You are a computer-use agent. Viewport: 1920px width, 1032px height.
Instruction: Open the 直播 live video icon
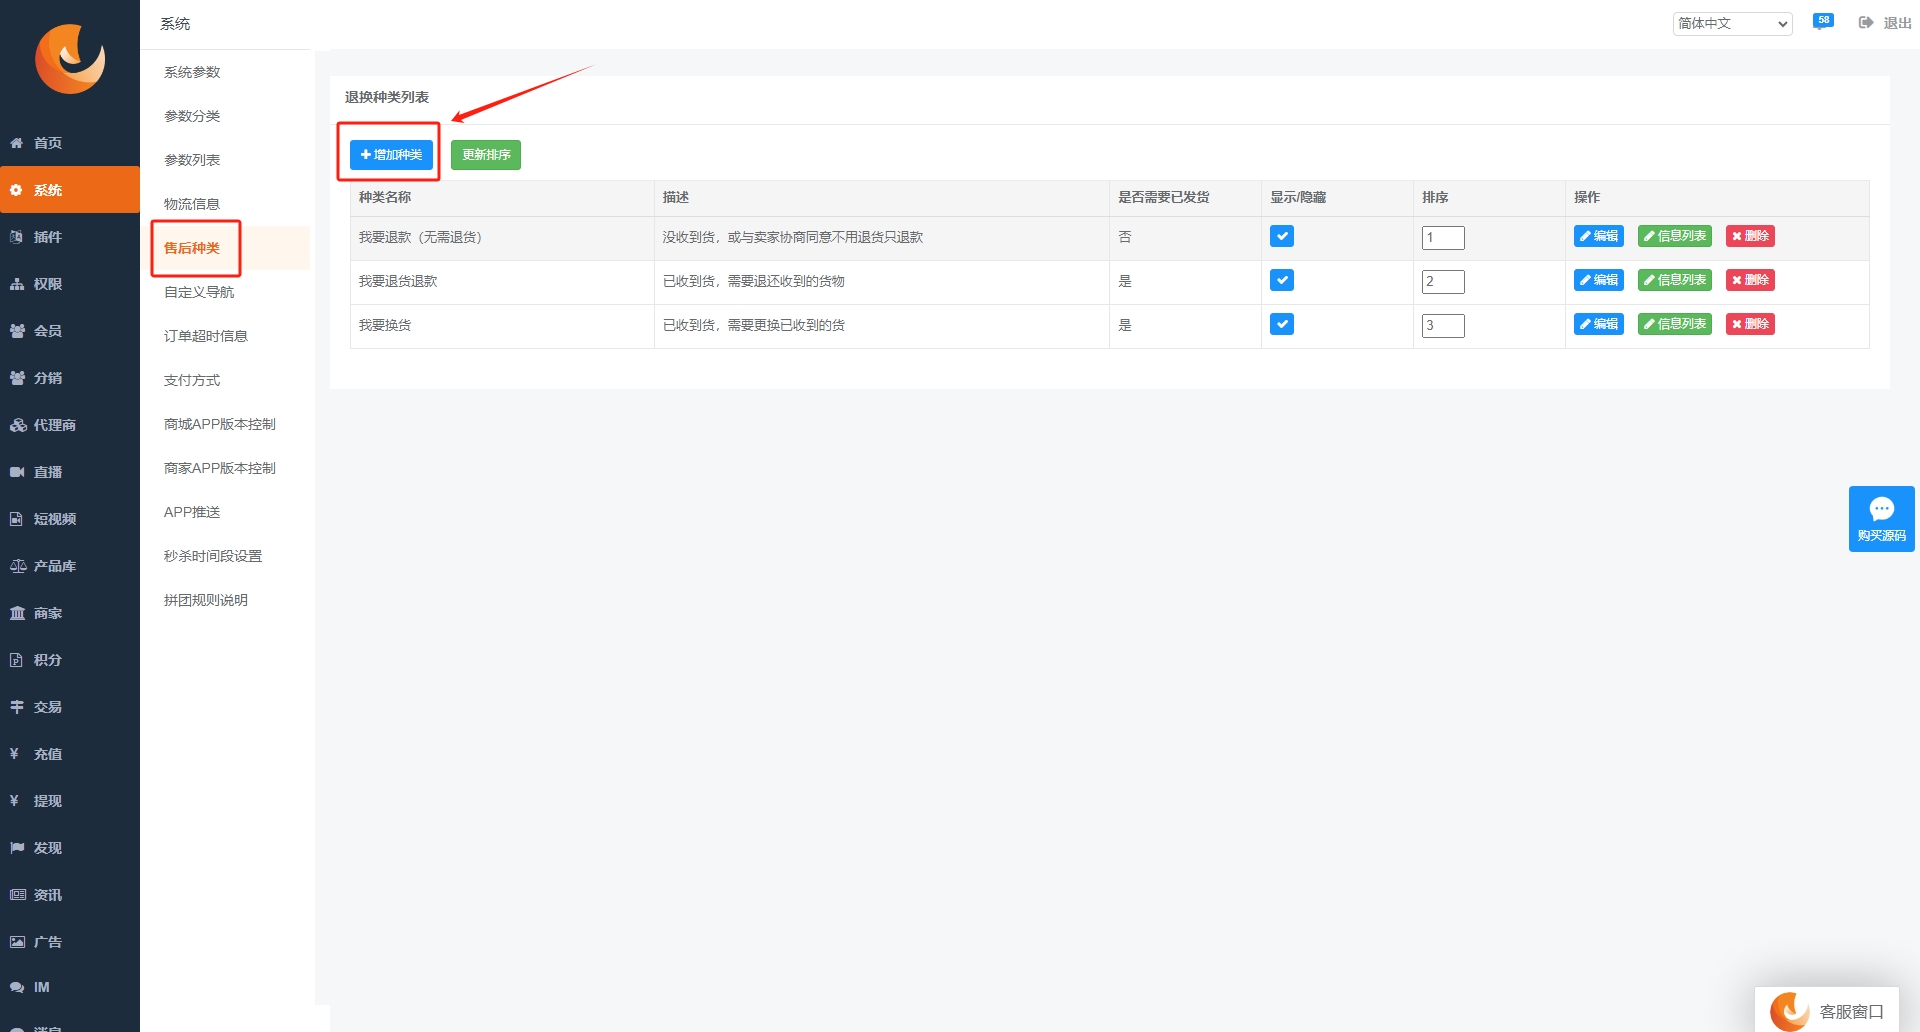17,472
